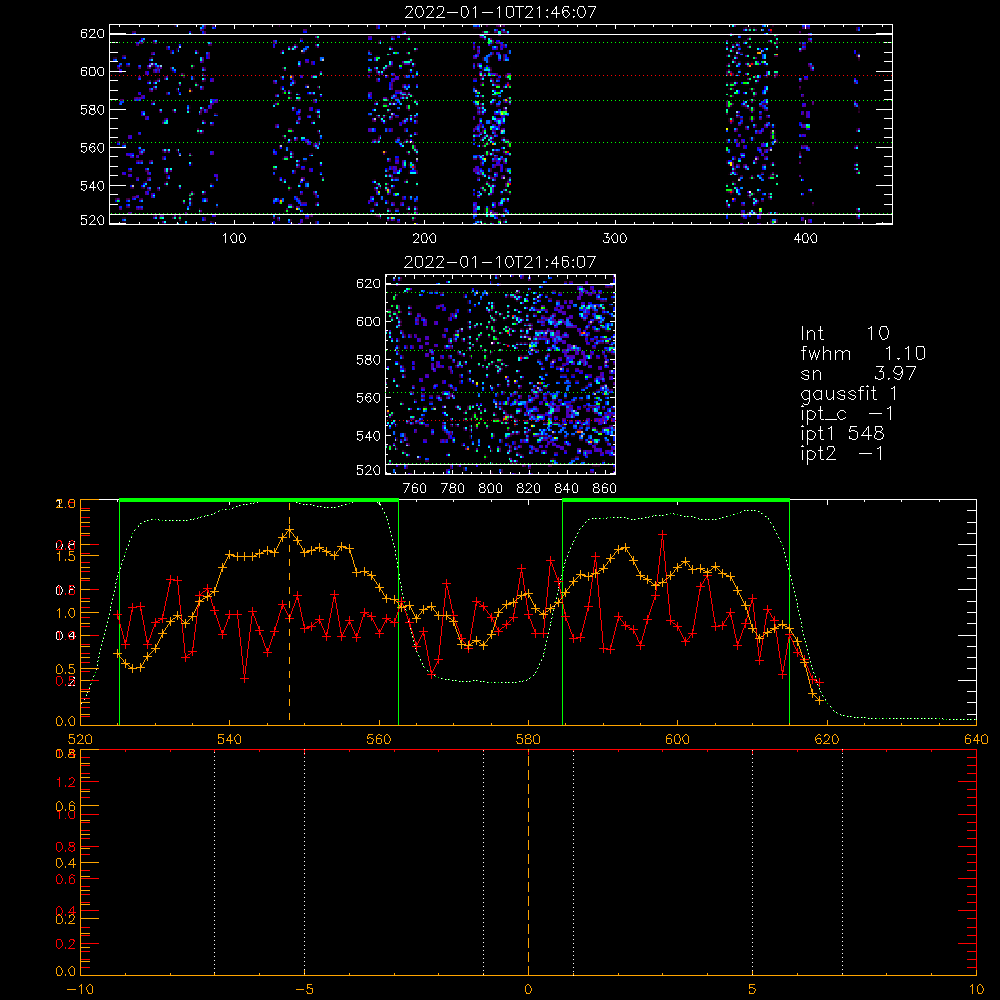
Task: Click the timestamp title above the small zoomed image
Action: coord(501,262)
